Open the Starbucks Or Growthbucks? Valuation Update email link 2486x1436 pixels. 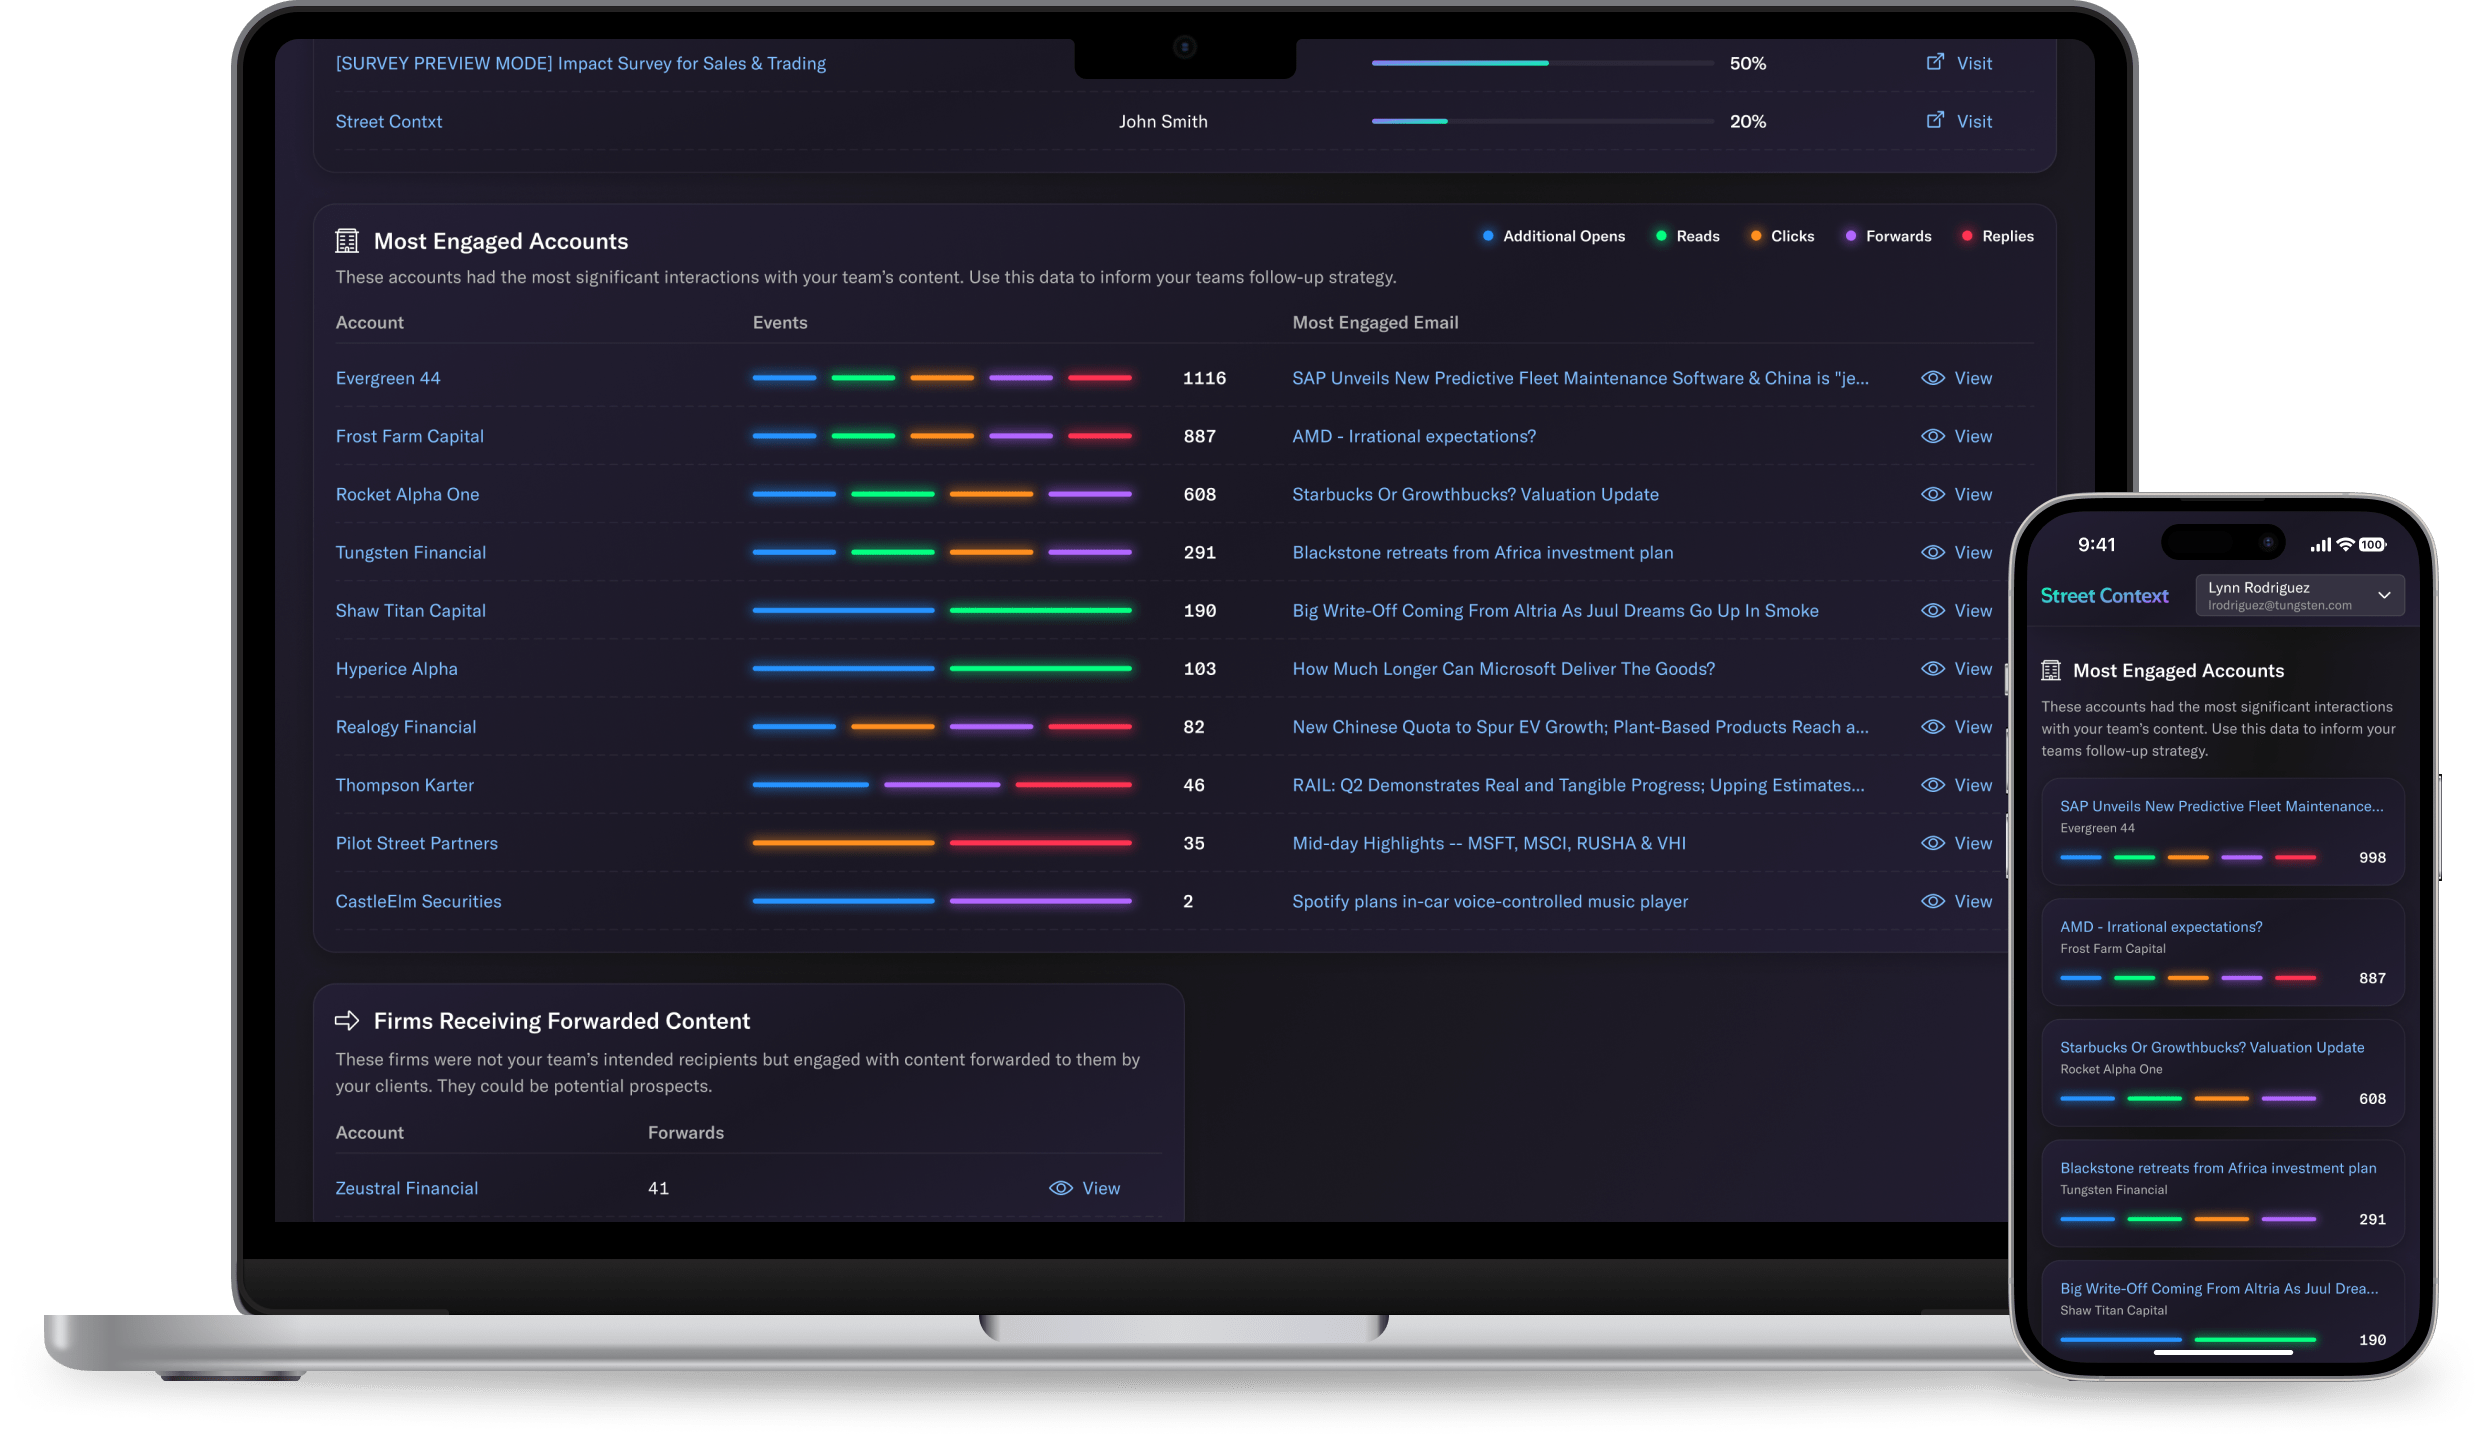pyautogui.click(x=1475, y=494)
